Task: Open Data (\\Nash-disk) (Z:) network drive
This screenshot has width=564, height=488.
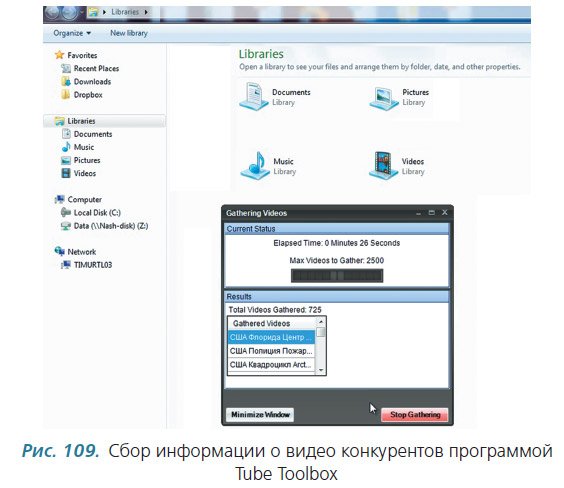Action: point(104,226)
